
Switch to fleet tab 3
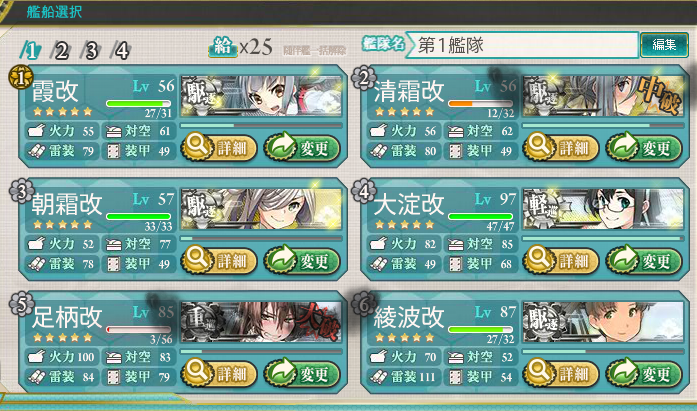tap(91, 51)
